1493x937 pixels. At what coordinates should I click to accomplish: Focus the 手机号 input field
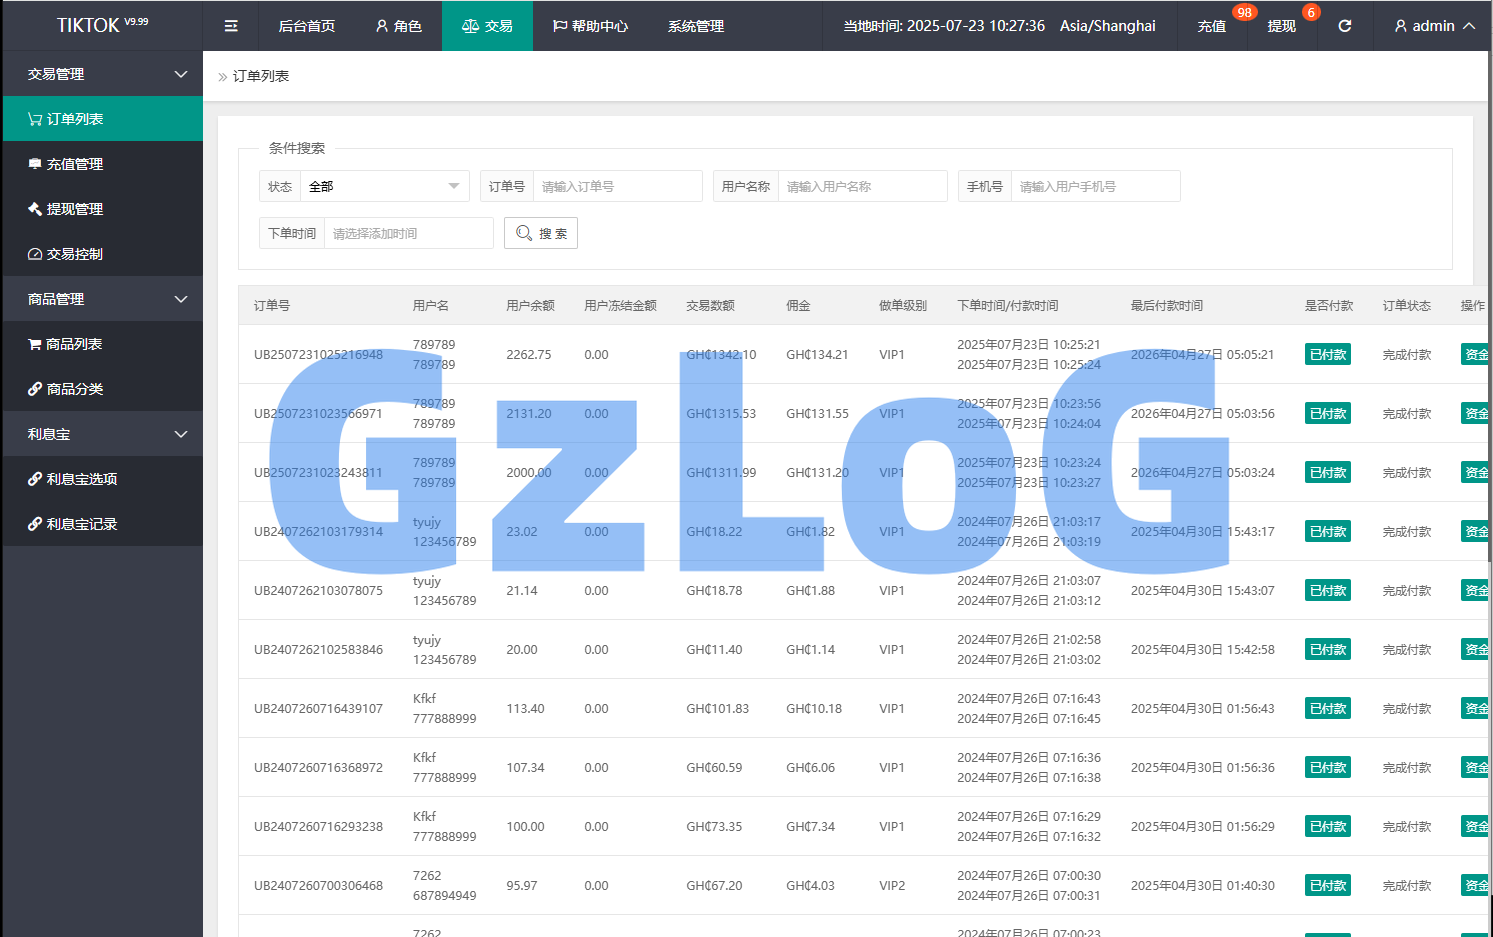point(1096,187)
